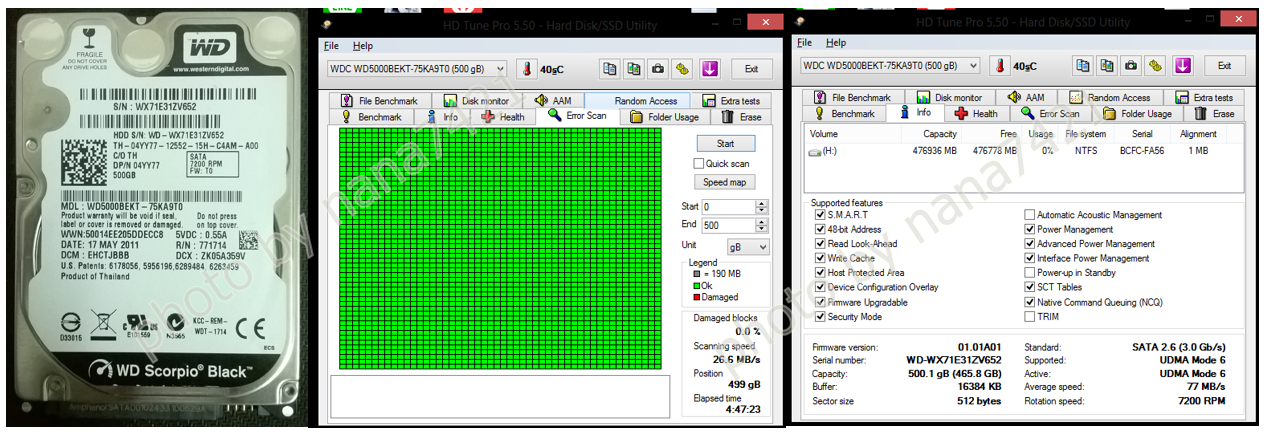Click Erase trash can icon in Info window

click(x=1201, y=114)
